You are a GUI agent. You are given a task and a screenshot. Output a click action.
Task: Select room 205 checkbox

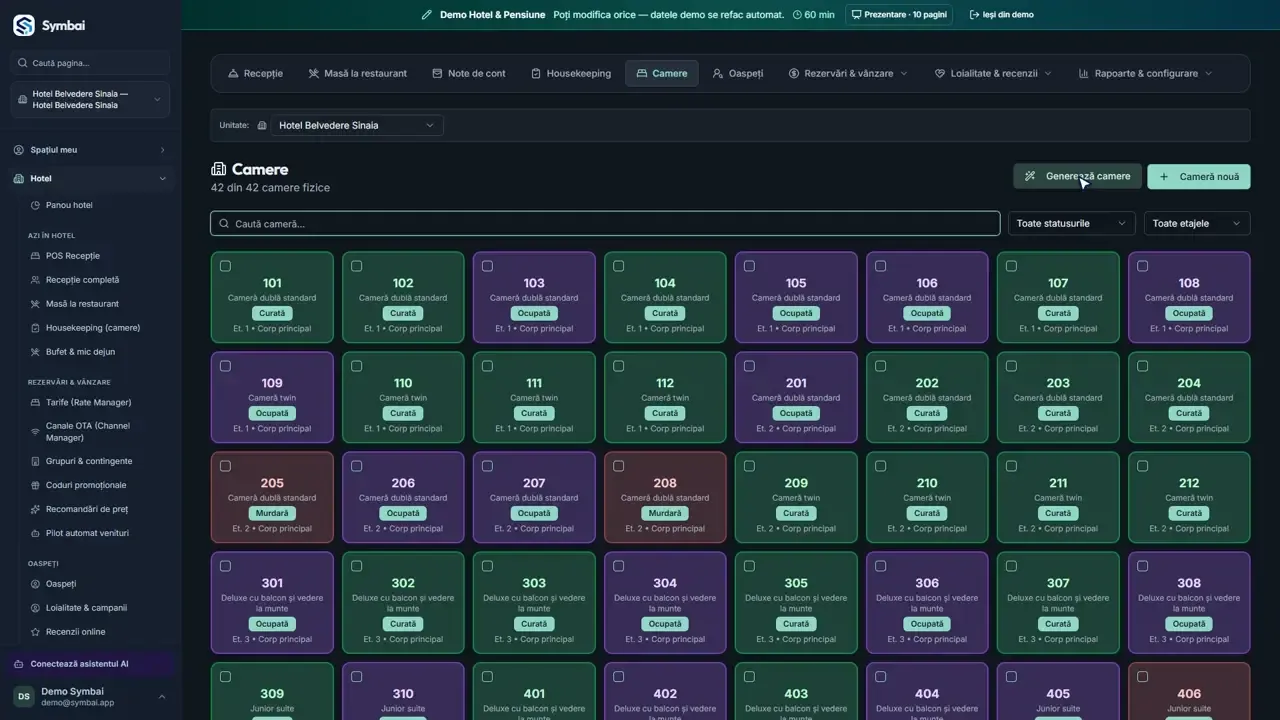pyautogui.click(x=225, y=466)
